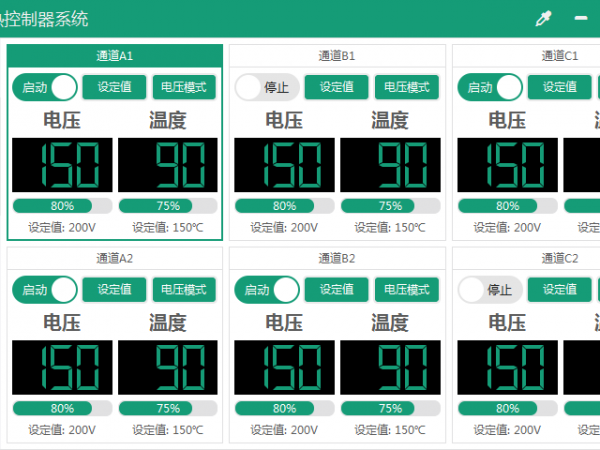The width and height of the screenshot is (600, 450).
Task: Enable the 停止 switch in 通道C2
Action: (490, 290)
